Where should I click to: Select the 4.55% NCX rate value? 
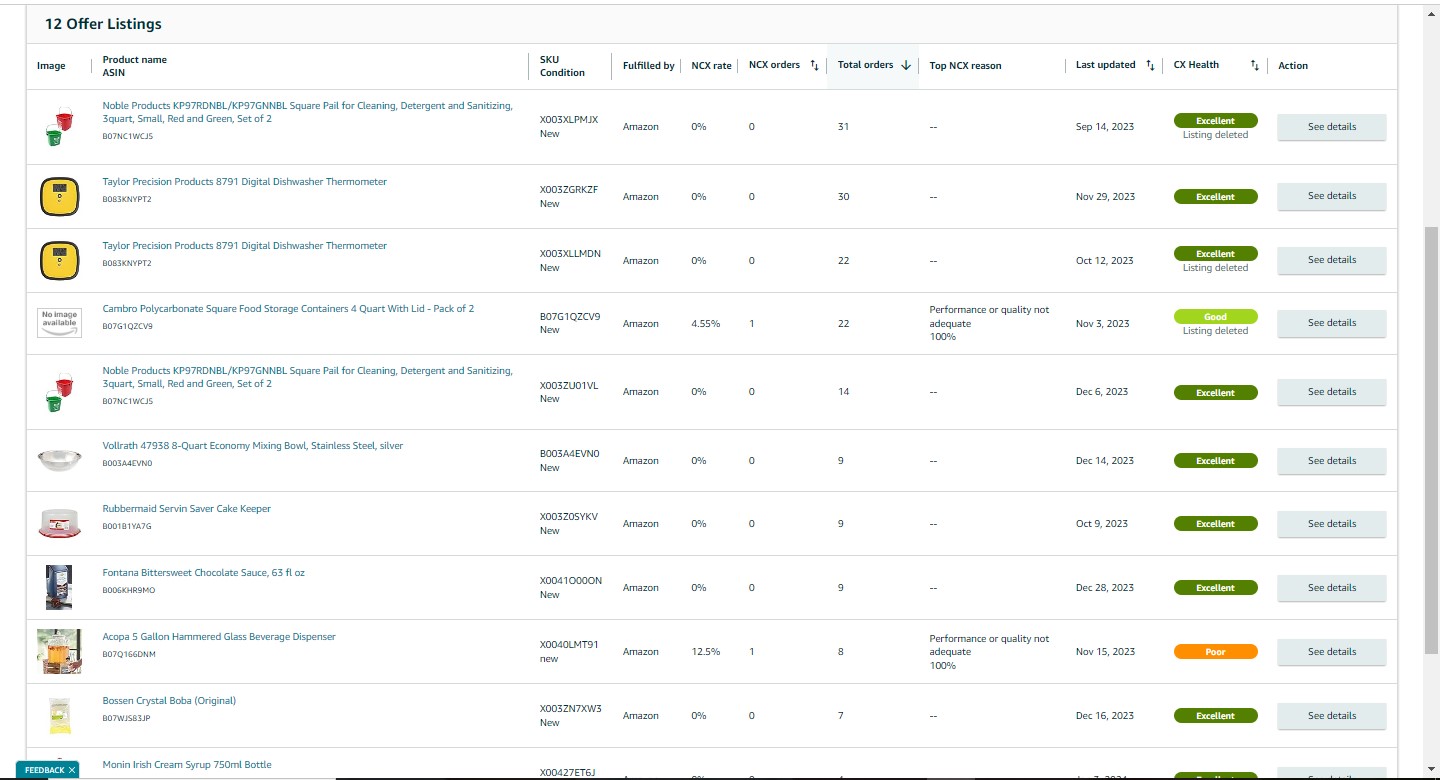coord(705,324)
